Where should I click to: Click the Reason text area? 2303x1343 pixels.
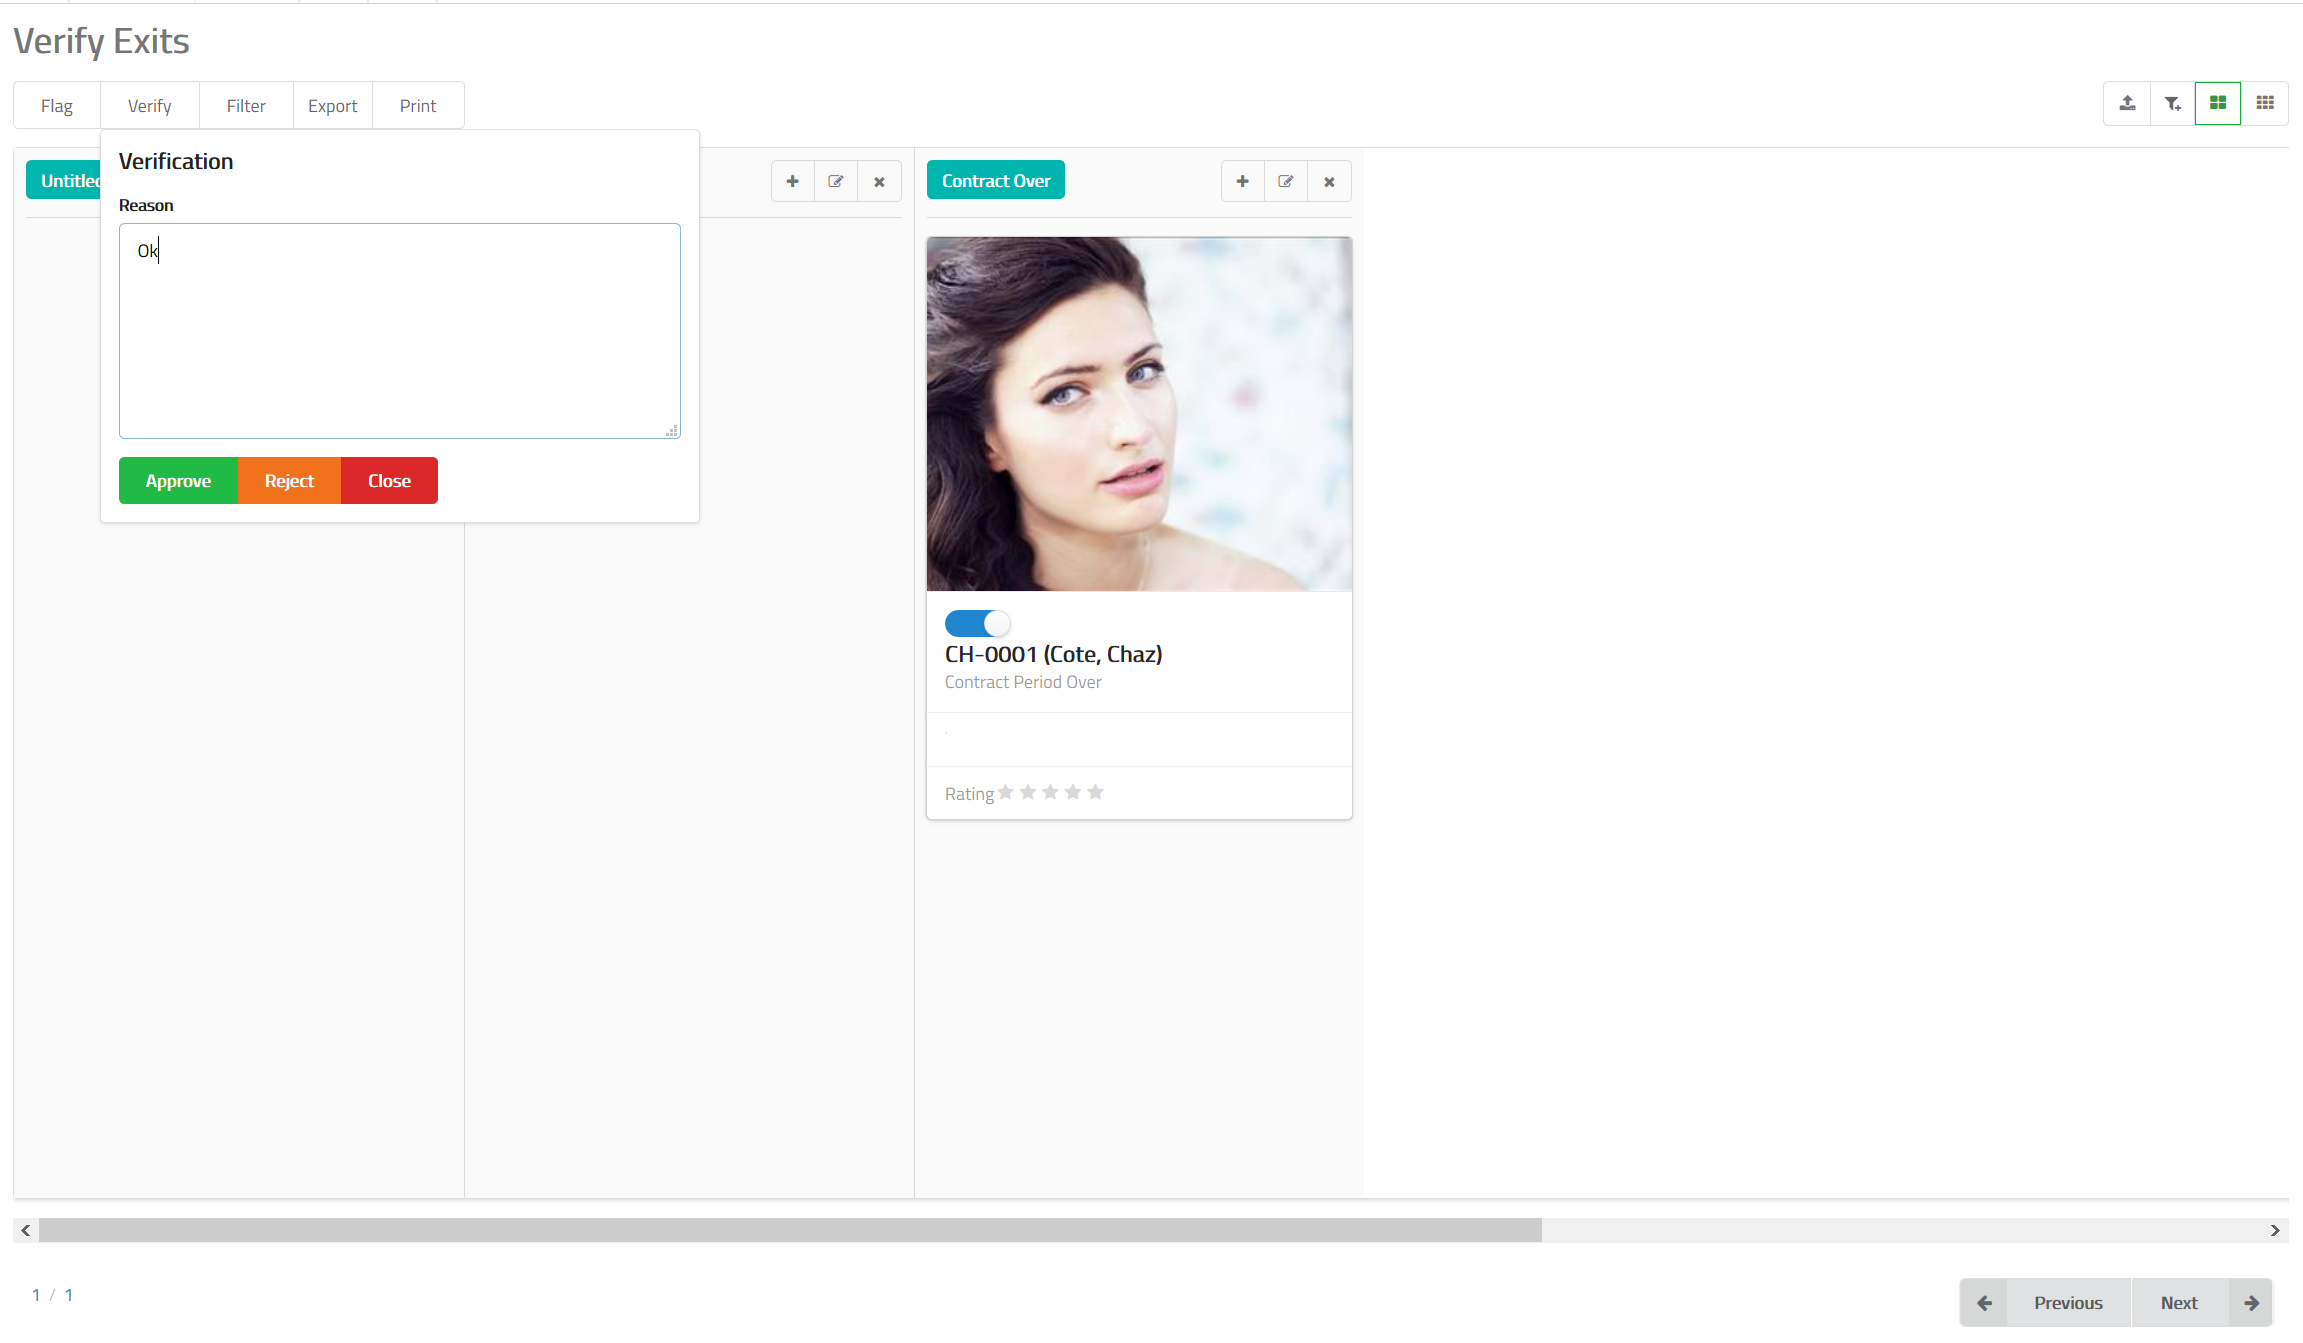click(400, 330)
